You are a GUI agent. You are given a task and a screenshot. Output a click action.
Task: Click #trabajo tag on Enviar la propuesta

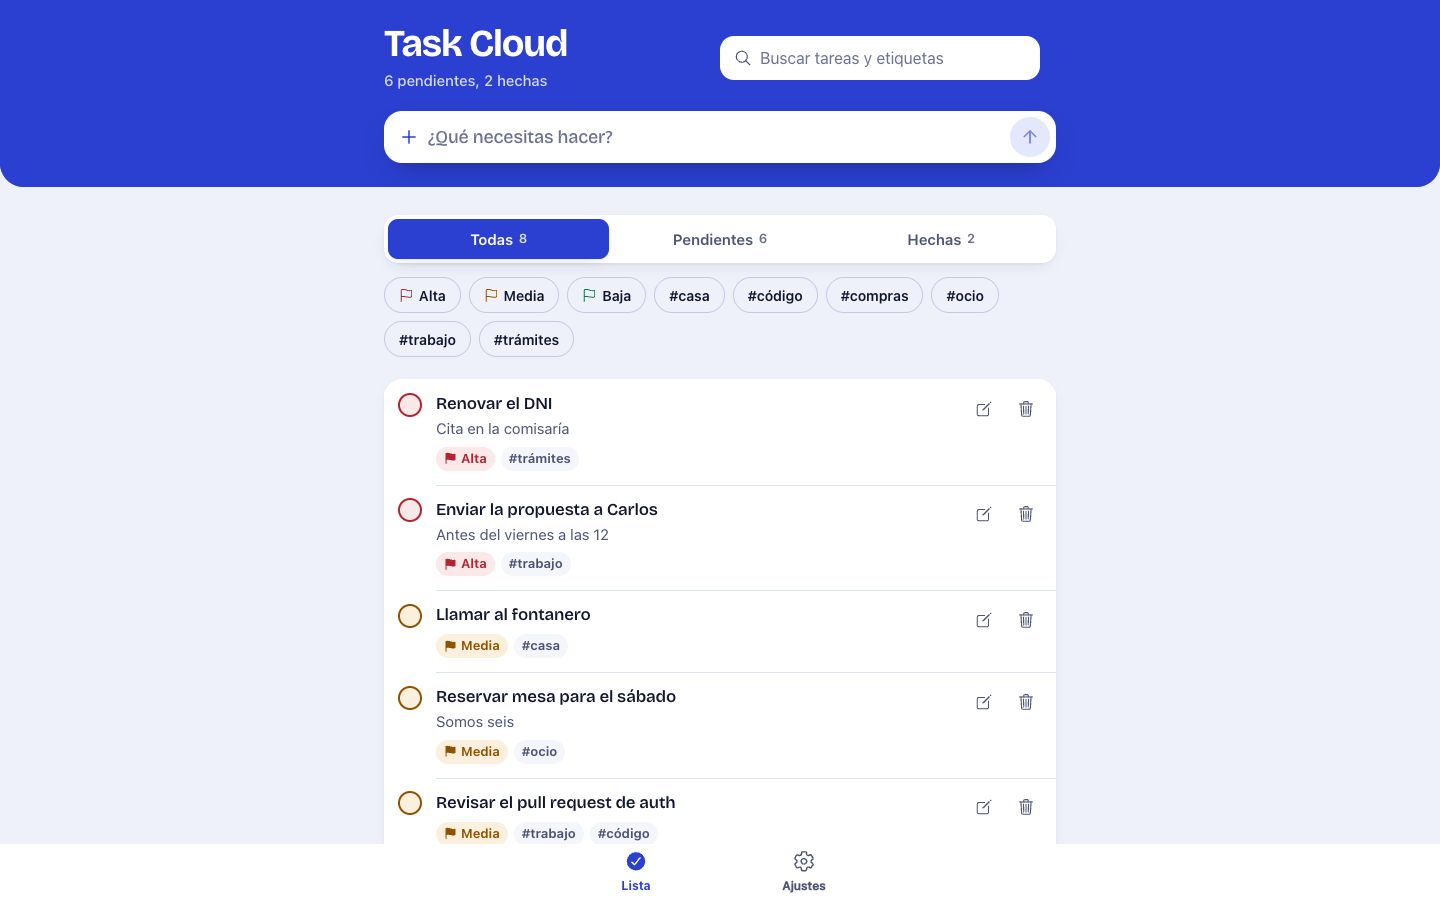536,563
